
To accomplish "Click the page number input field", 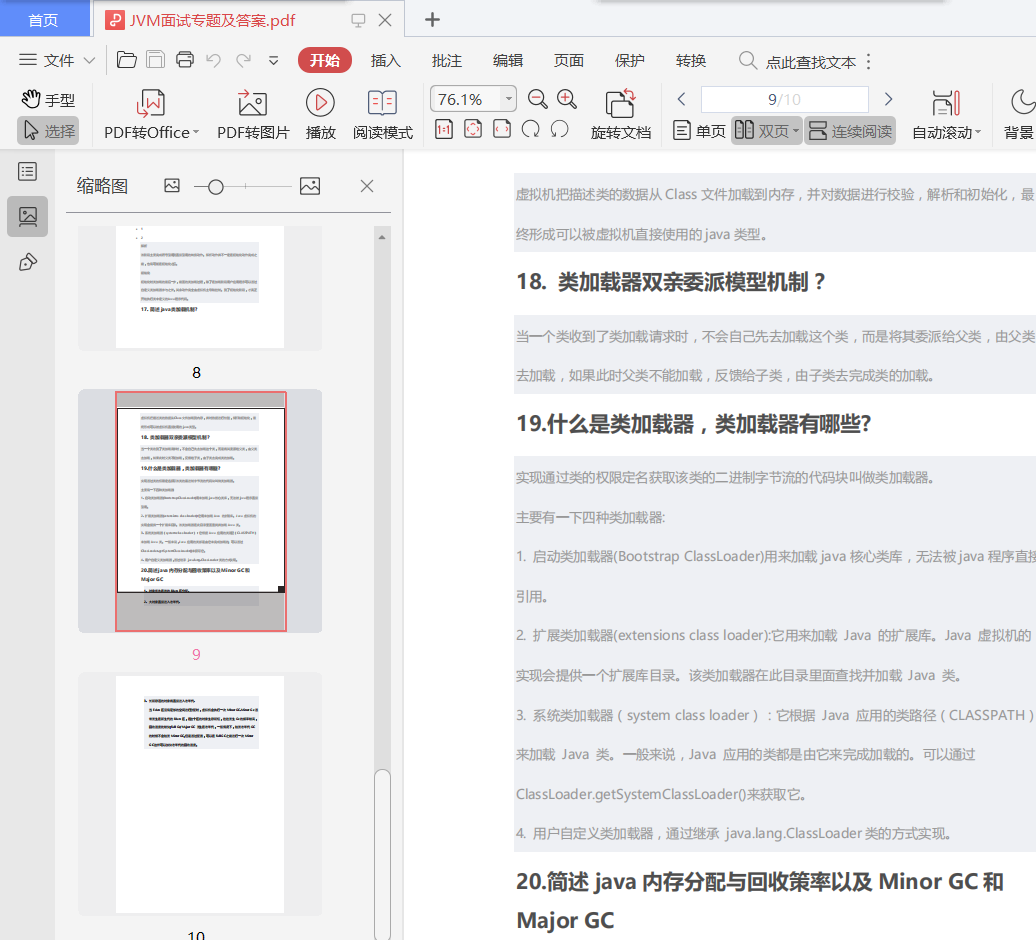I will tap(784, 99).
